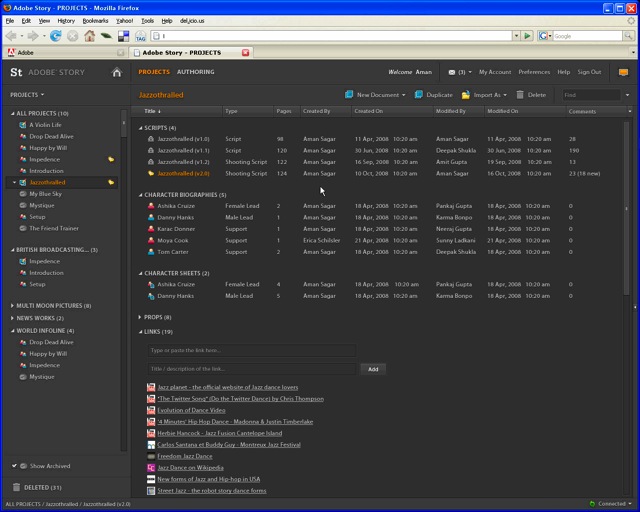Switch to the AUTHORING tab
Viewport: 640px width, 512px height.
(196, 72)
